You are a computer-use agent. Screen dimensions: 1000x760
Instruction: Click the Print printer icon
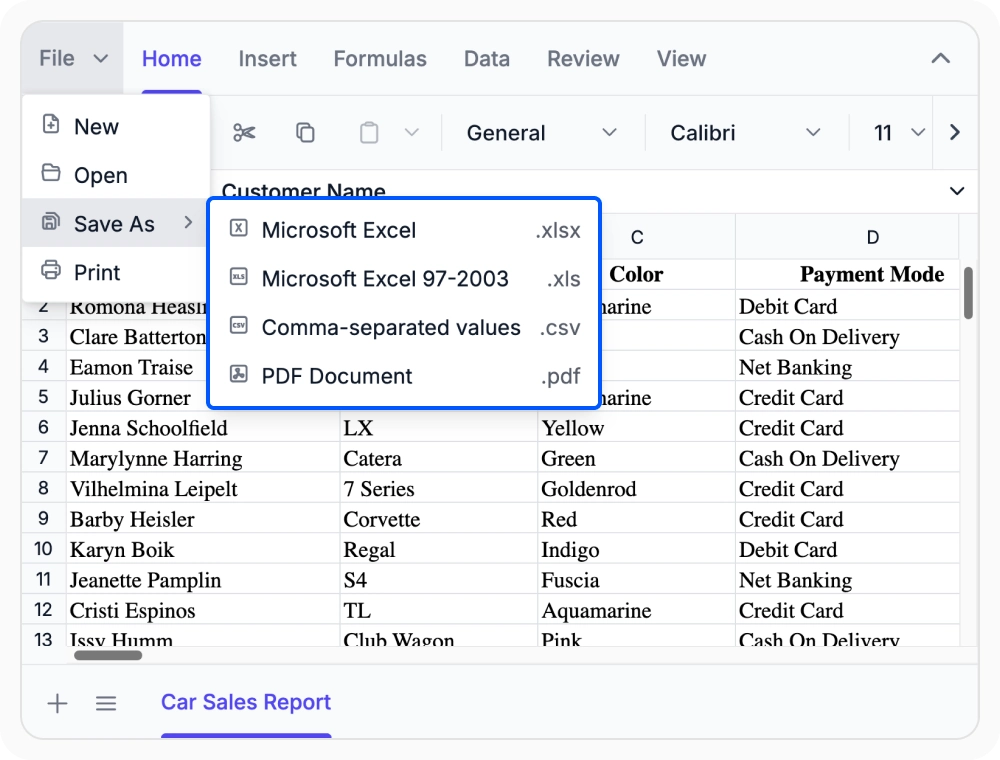click(x=51, y=270)
